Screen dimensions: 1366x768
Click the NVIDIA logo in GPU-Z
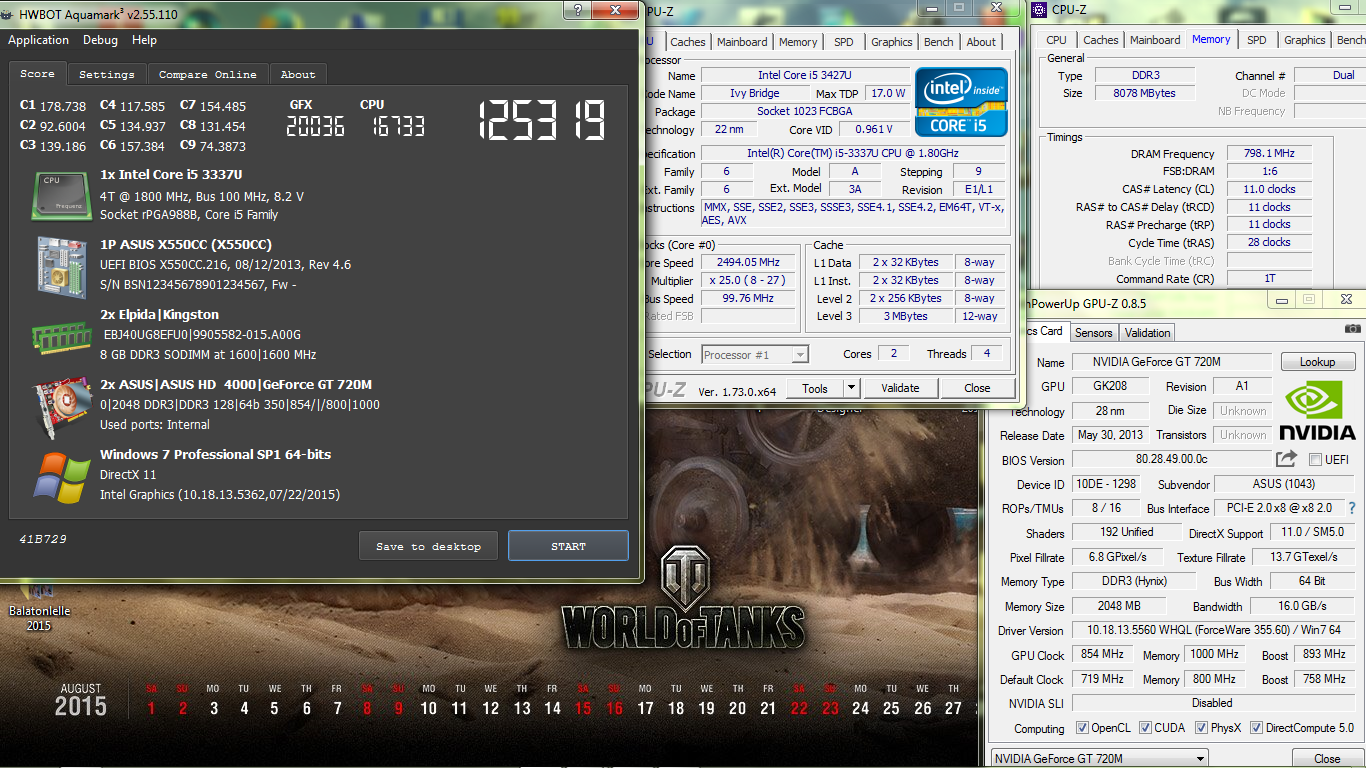pos(1317,410)
